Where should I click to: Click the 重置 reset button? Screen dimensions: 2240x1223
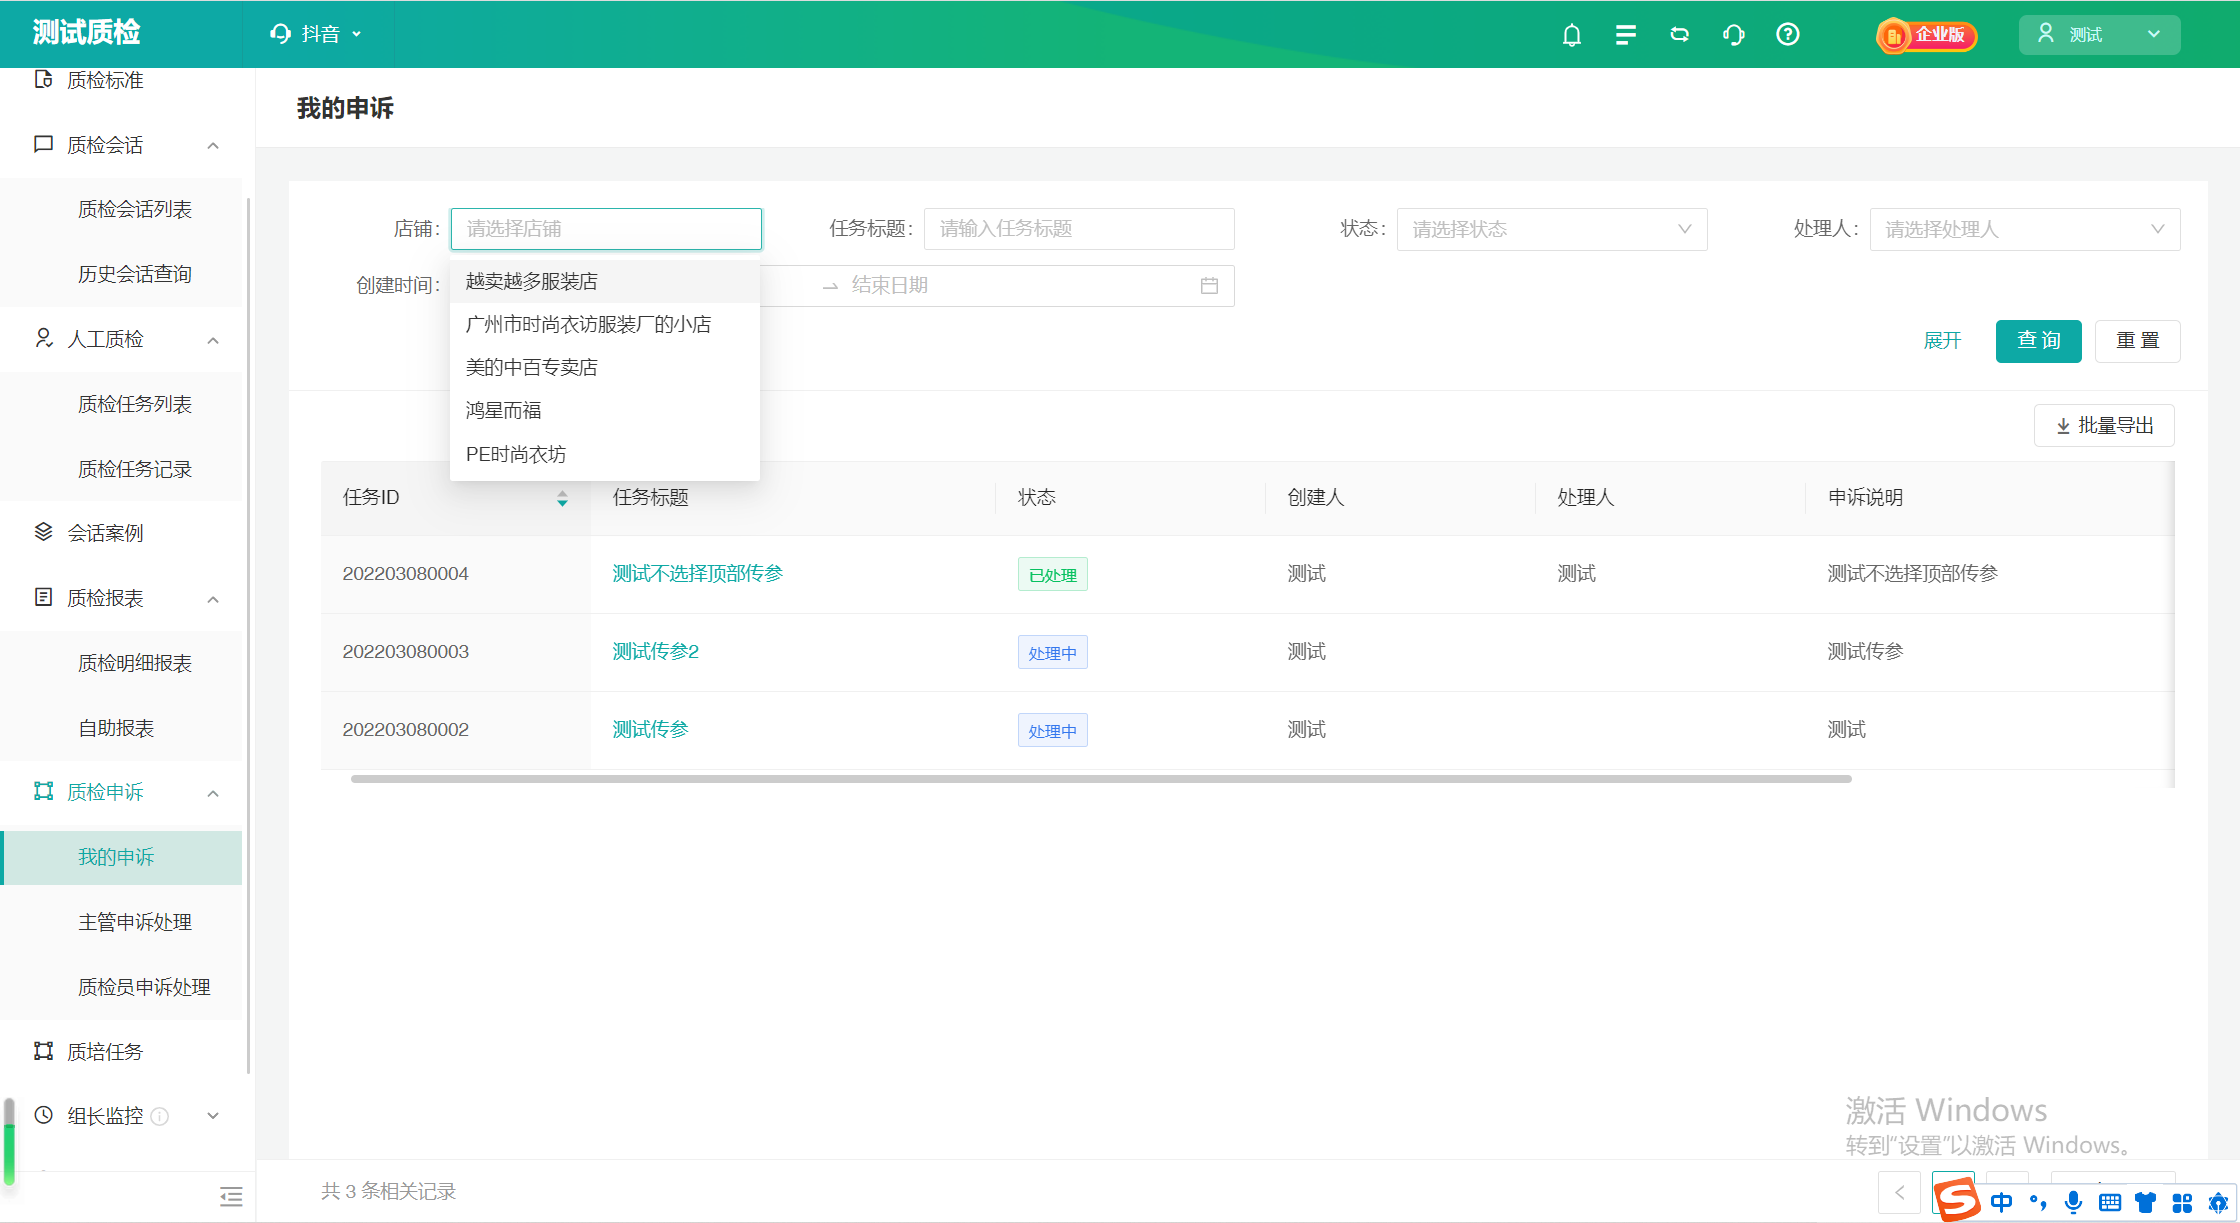pyautogui.click(x=2137, y=341)
